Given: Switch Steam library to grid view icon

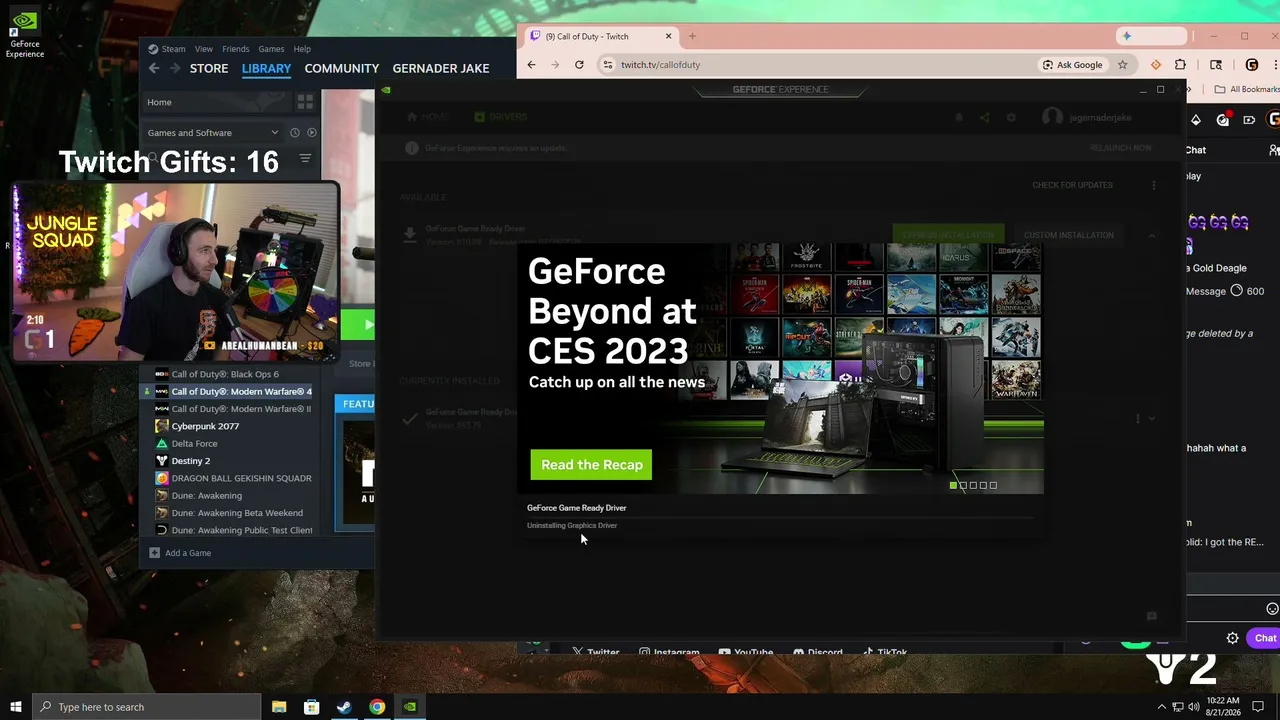Looking at the screenshot, I should point(305,102).
